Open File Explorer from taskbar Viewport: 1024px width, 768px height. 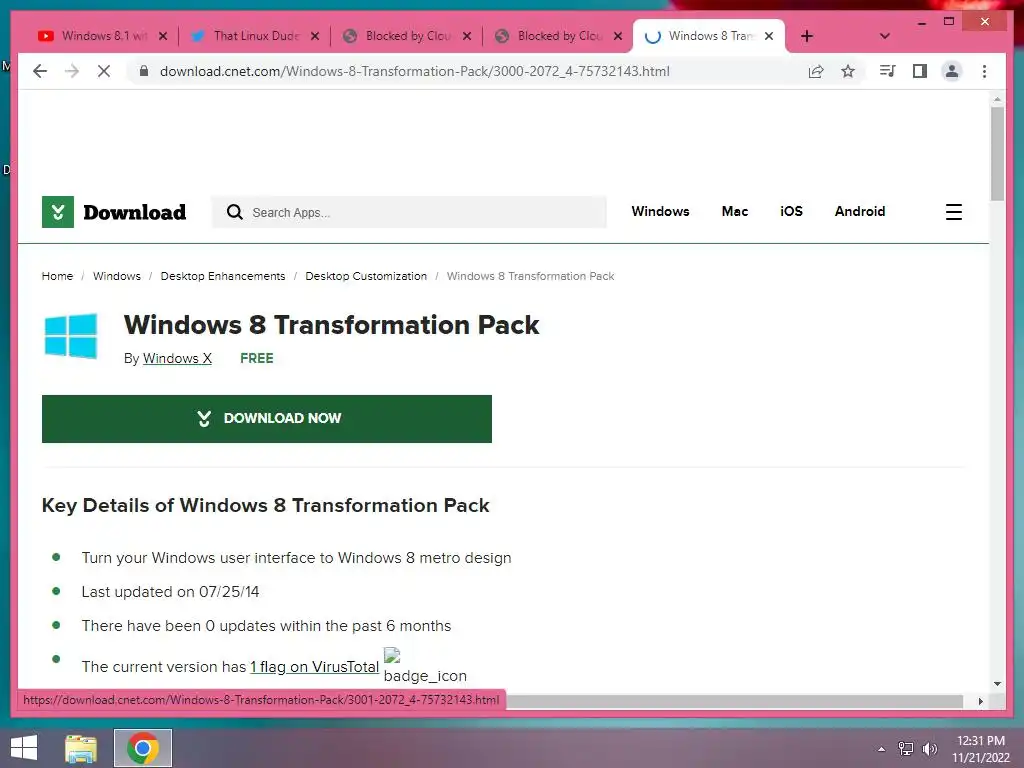pyautogui.click(x=81, y=748)
